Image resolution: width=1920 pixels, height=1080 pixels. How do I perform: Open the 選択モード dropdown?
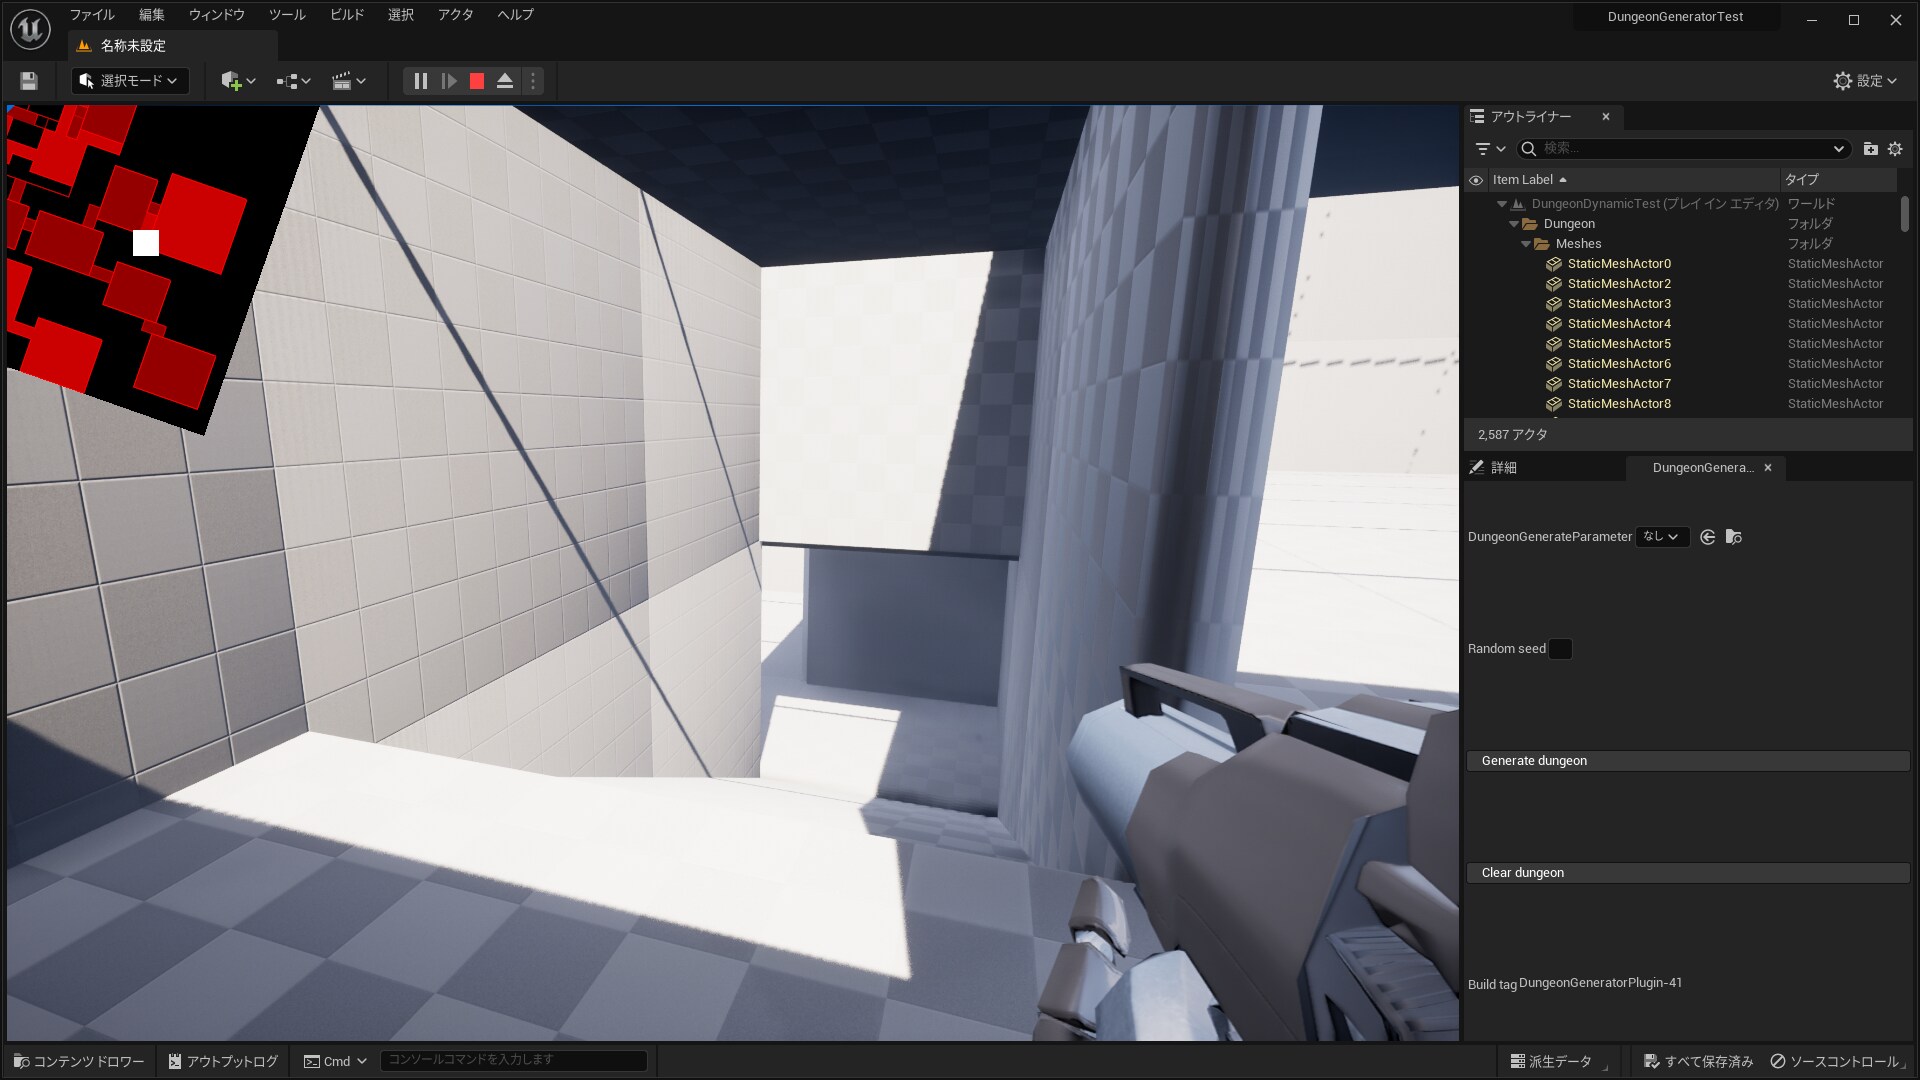pos(129,81)
